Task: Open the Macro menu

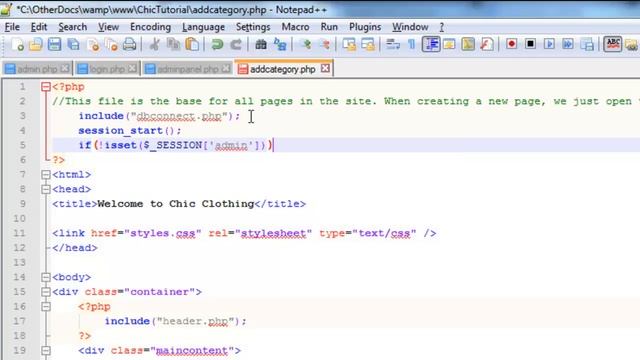Action: pos(295,27)
